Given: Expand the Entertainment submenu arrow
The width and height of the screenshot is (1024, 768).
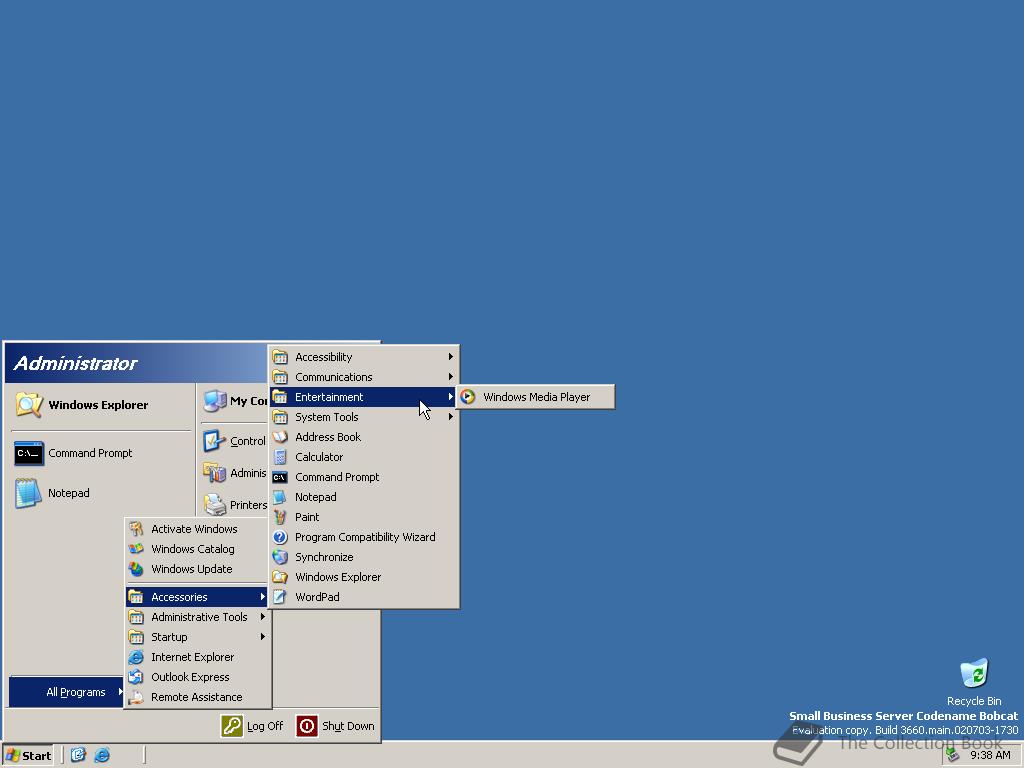Looking at the screenshot, I should tap(451, 397).
